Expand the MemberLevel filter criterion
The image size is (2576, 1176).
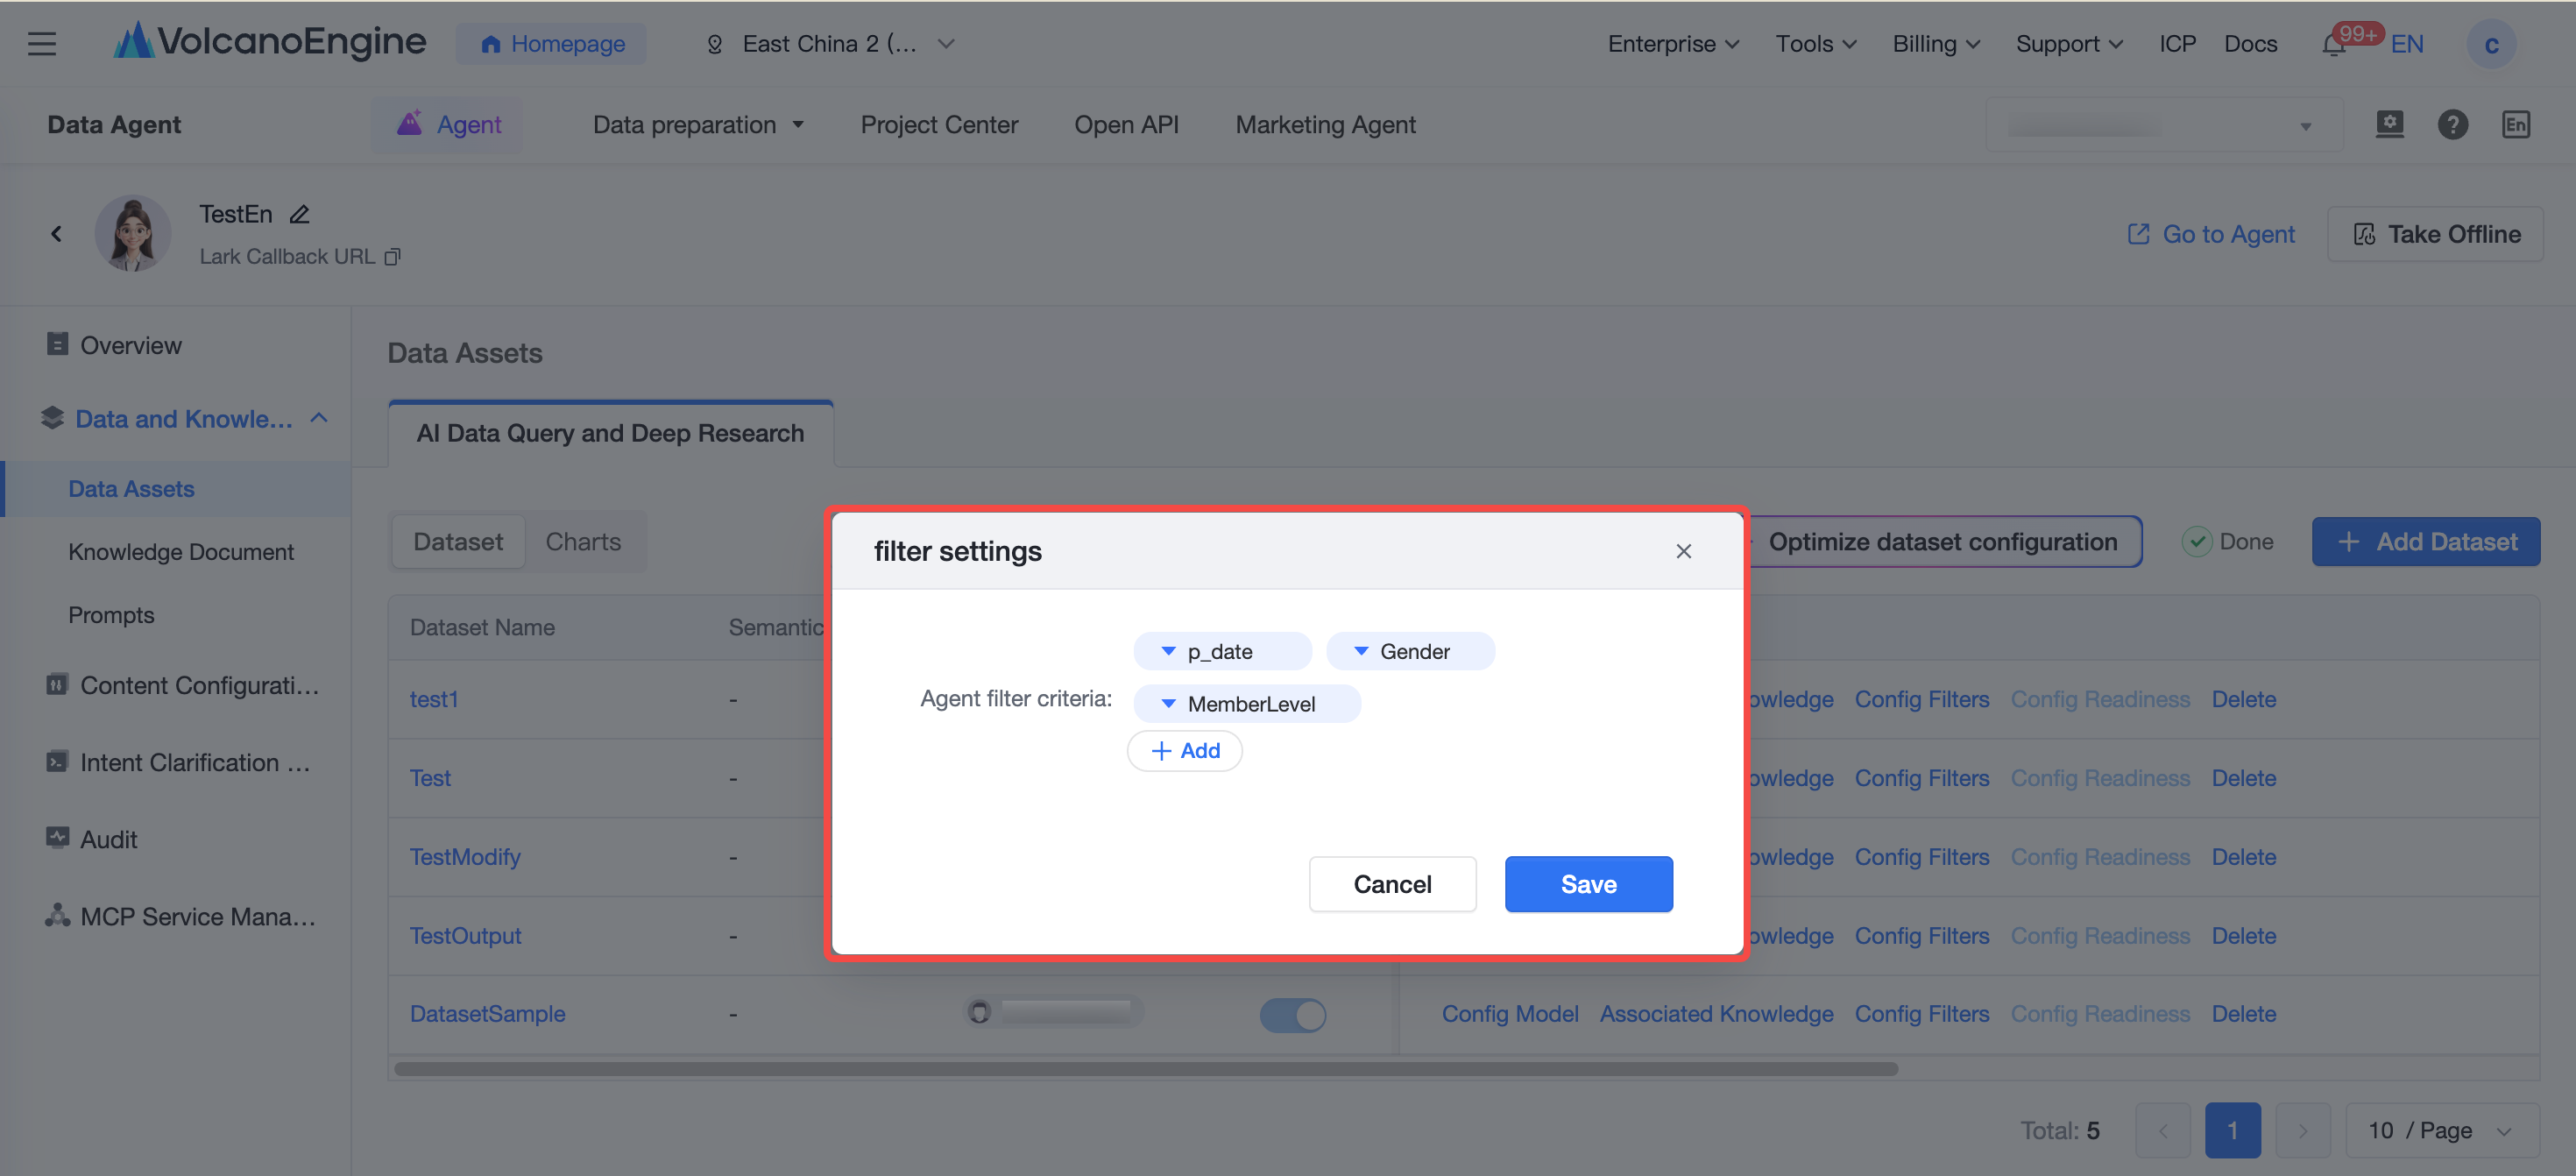tap(1246, 703)
